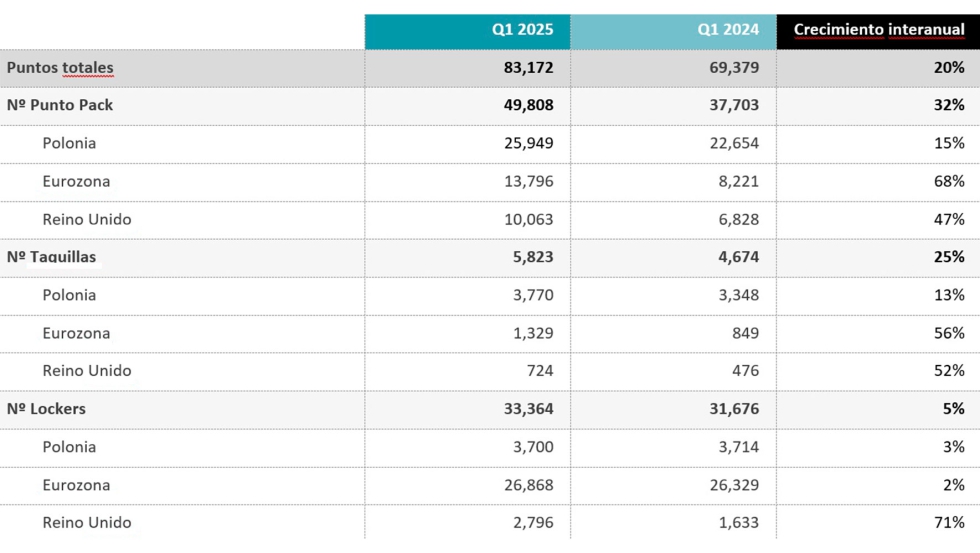Click the 52% growth cell

coord(949,370)
